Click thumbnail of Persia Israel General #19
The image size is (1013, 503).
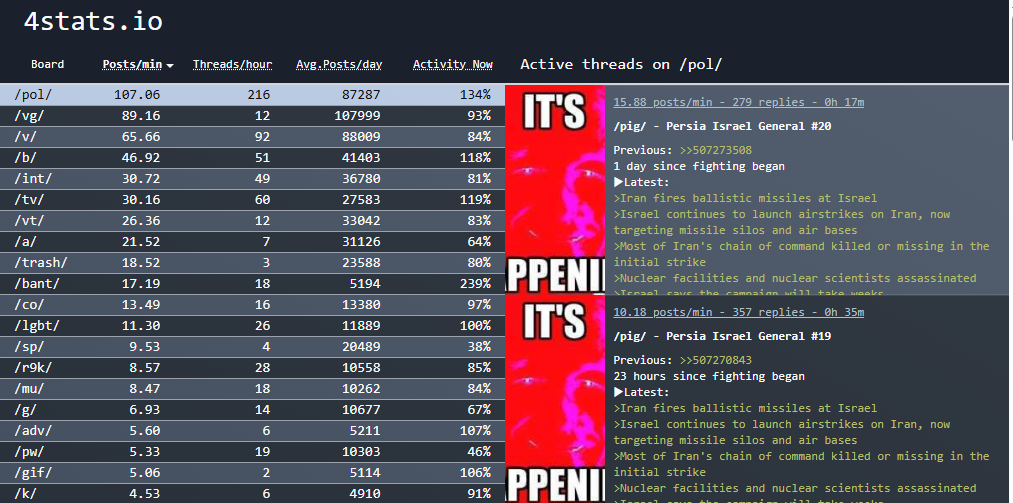(x=555, y=399)
